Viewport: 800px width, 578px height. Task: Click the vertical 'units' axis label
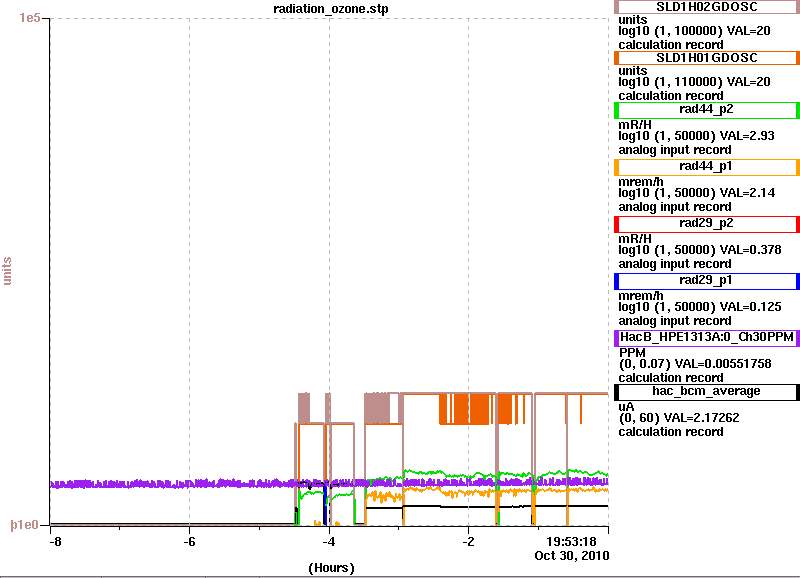[x=7, y=271]
